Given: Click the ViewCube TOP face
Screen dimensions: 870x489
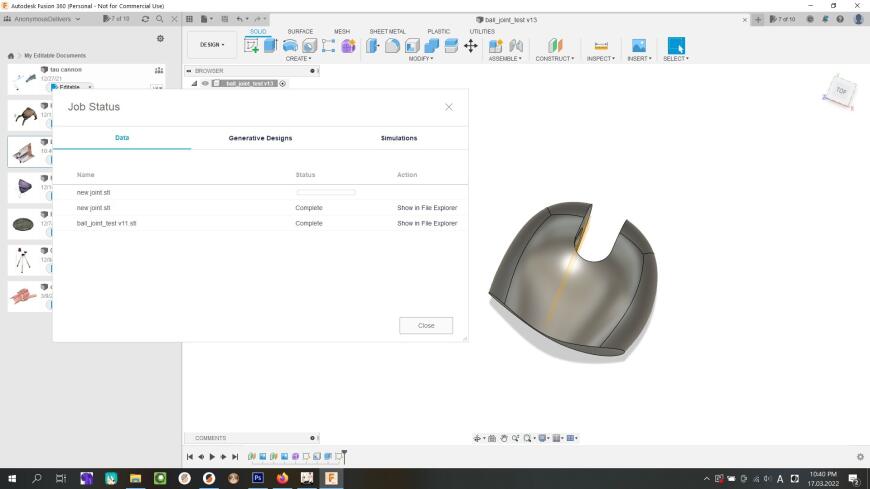Looking at the screenshot, I should coord(842,90).
